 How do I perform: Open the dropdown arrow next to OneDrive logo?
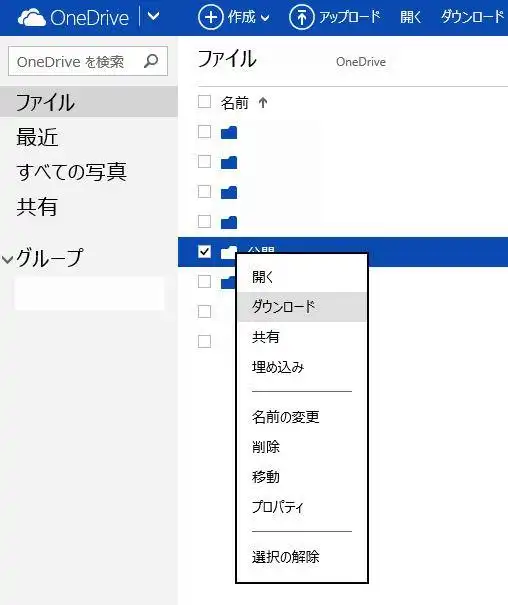pyautogui.click(x=154, y=17)
